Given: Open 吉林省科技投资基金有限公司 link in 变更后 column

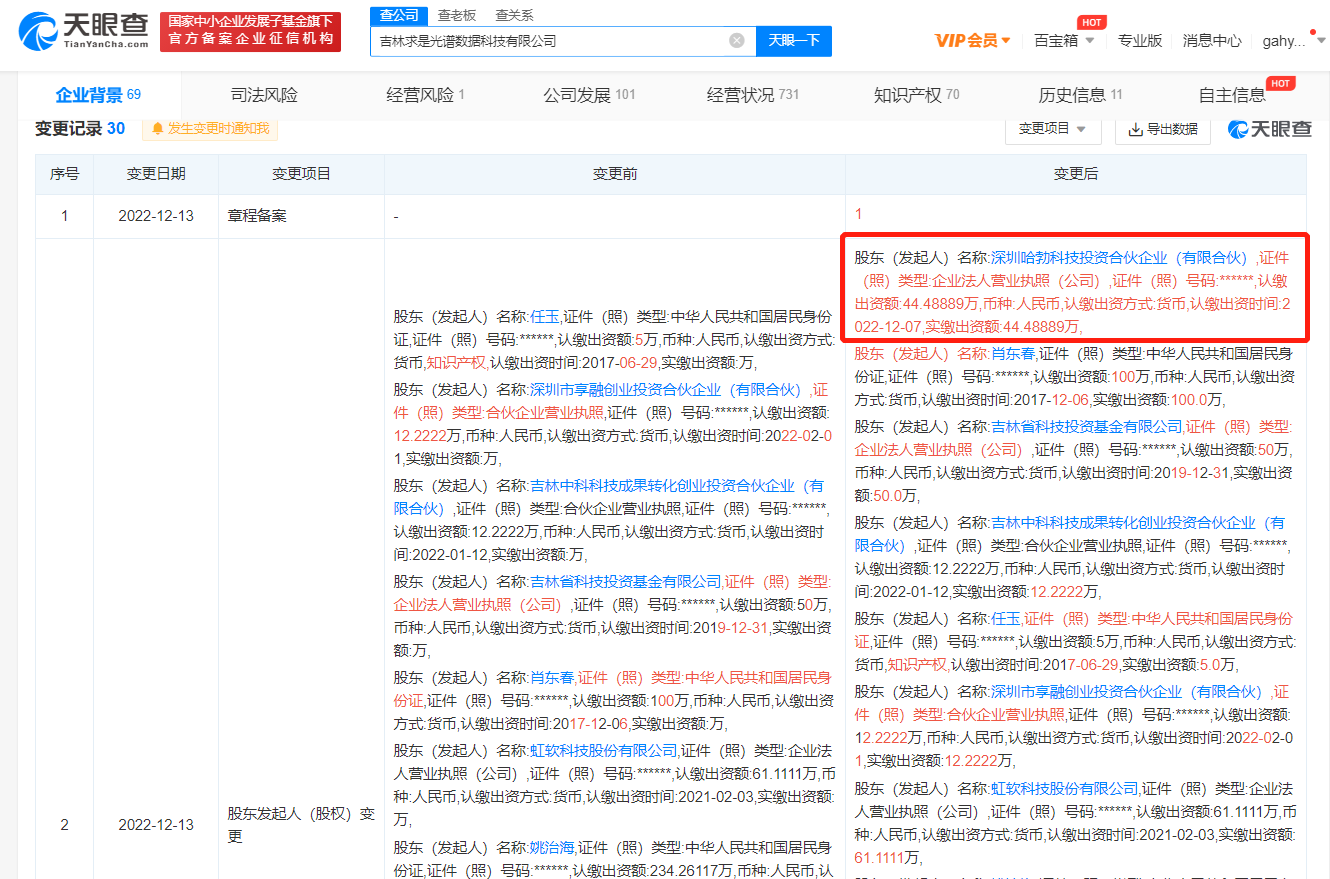Looking at the screenshot, I should point(1086,427).
